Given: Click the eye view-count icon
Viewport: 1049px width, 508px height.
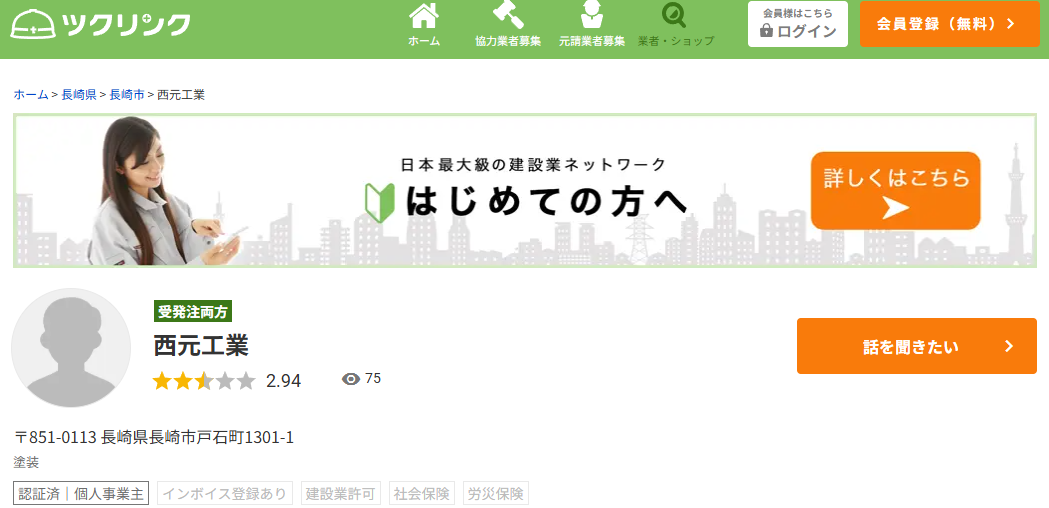Looking at the screenshot, I should tap(350, 379).
